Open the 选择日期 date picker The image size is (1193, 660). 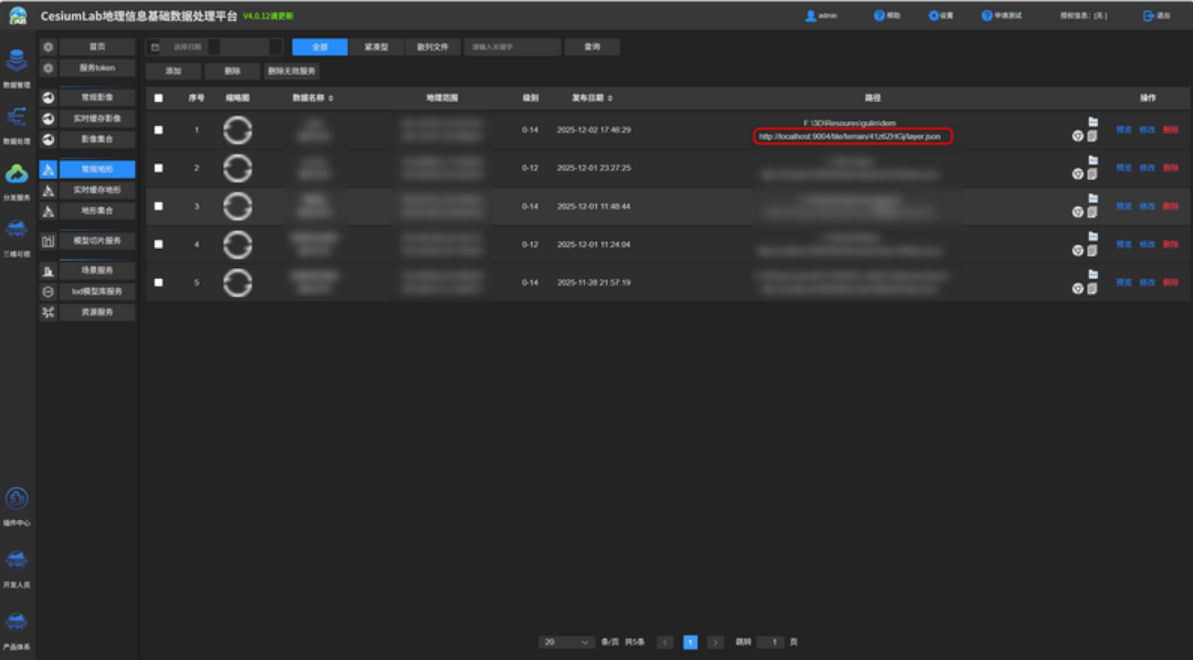point(214,47)
